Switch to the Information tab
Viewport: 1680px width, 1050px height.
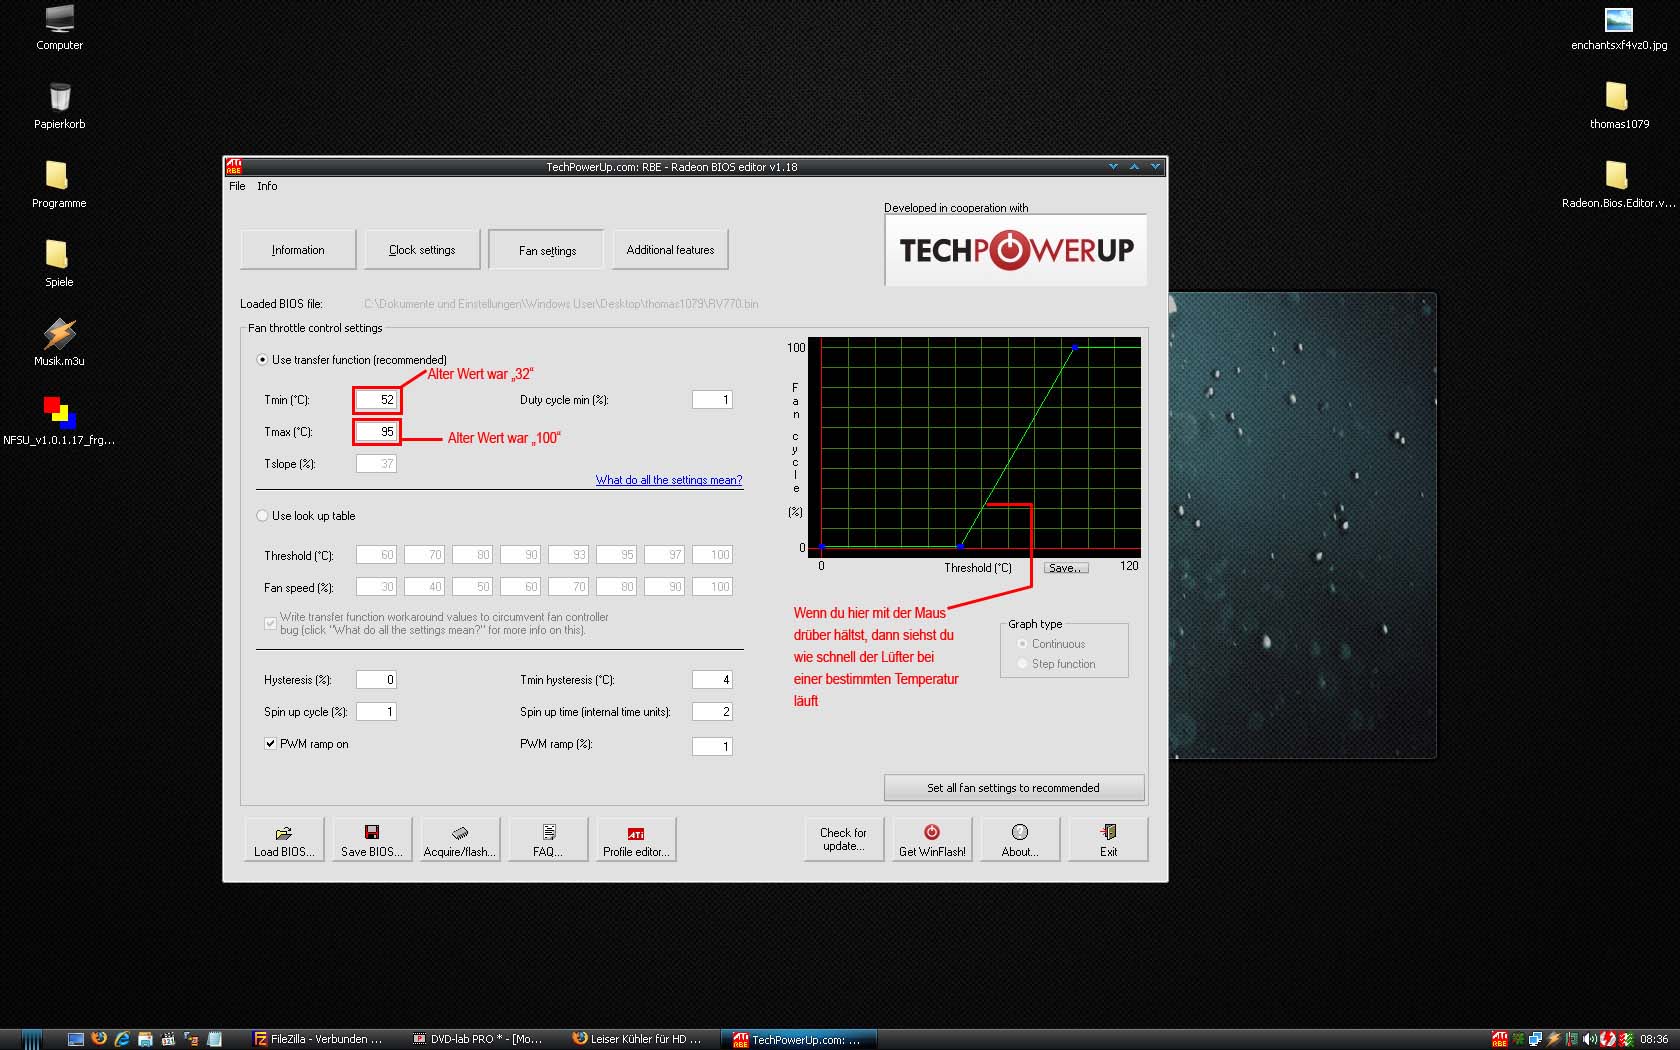[x=298, y=250]
